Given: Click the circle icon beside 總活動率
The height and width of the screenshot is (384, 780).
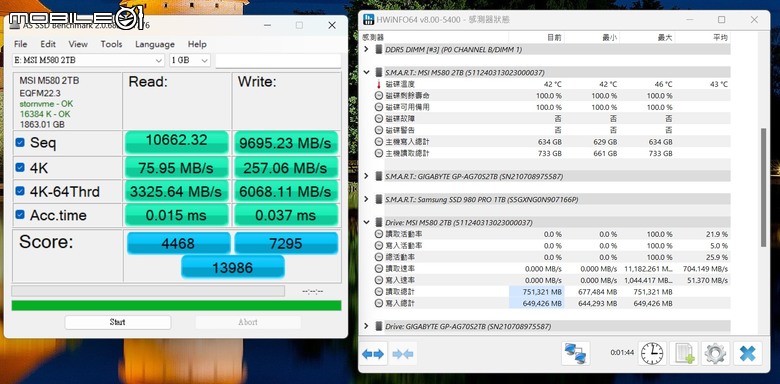Looking at the screenshot, I should [x=379, y=257].
